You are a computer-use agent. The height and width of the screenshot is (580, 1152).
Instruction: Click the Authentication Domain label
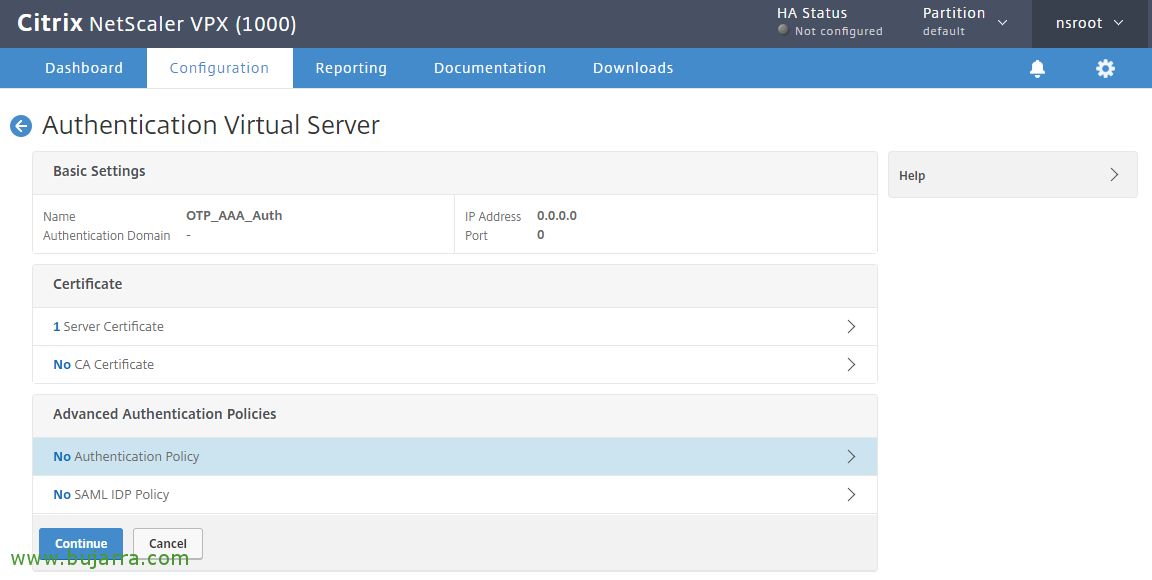pos(107,236)
